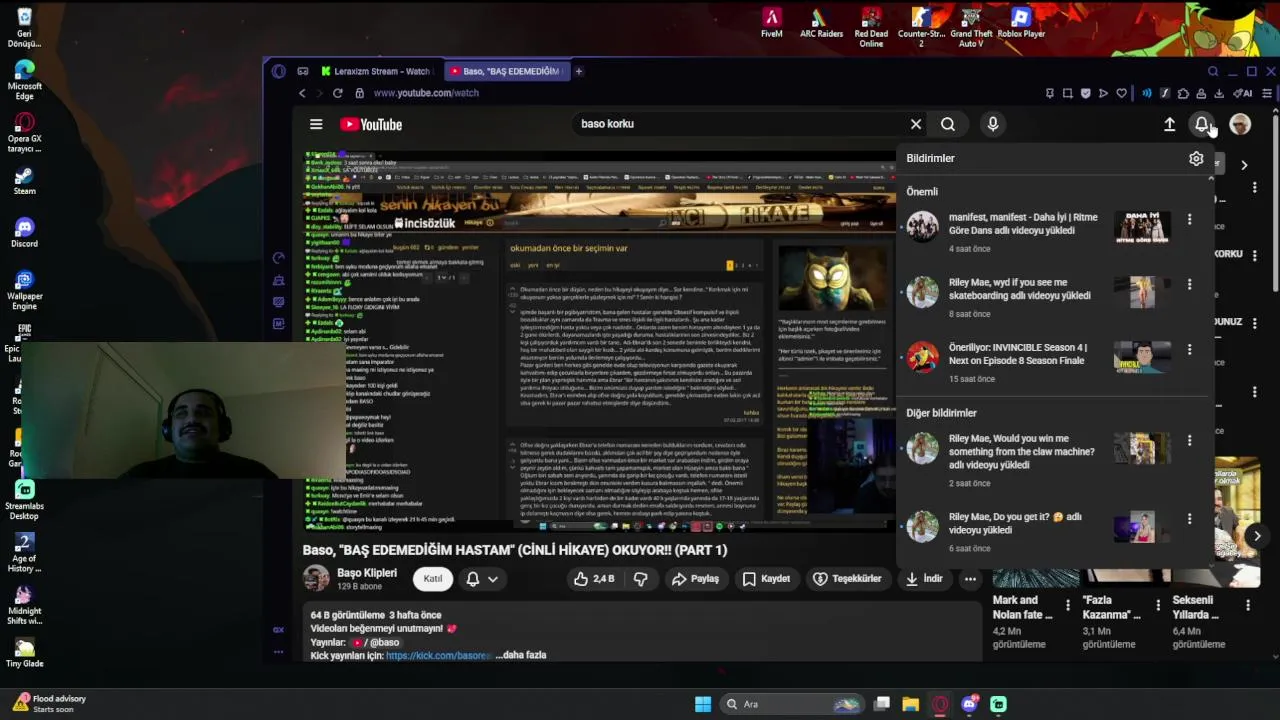
Task: Open the manifest 'Daha İyi' notification
Action: pos(1040,231)
